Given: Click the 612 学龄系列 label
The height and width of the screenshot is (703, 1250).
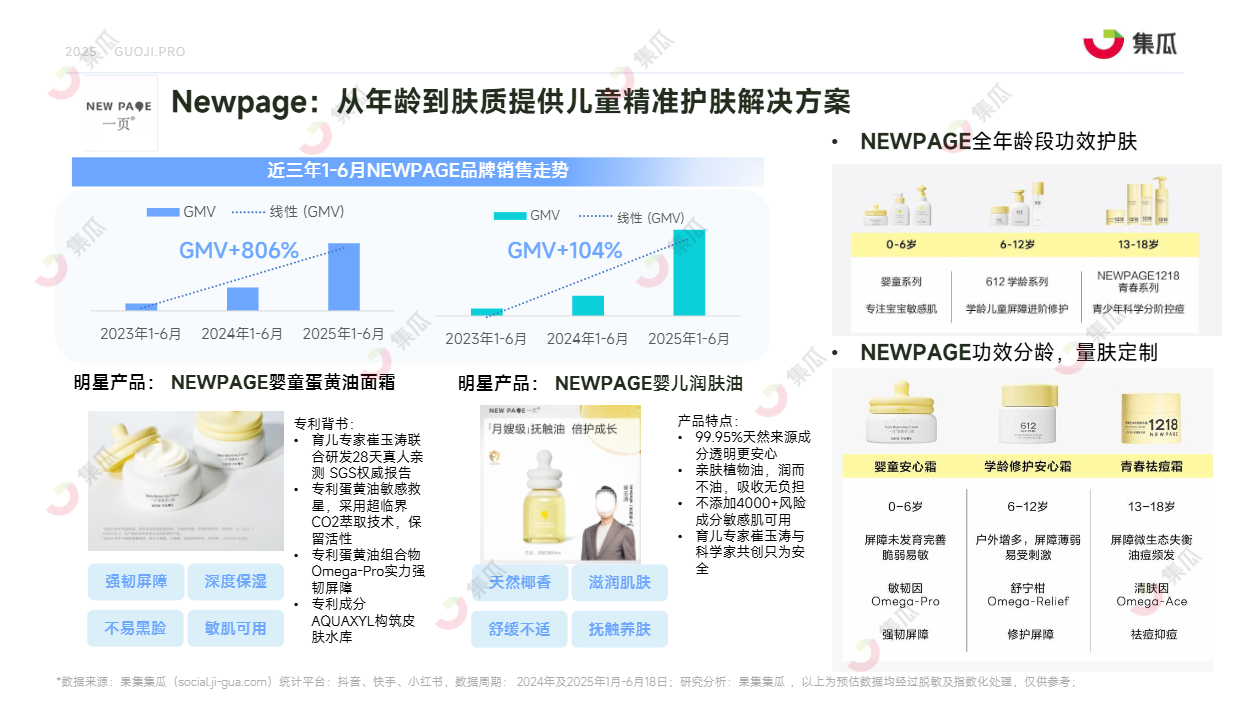Looking at the screenshot, I should (x=1017, y=282).
